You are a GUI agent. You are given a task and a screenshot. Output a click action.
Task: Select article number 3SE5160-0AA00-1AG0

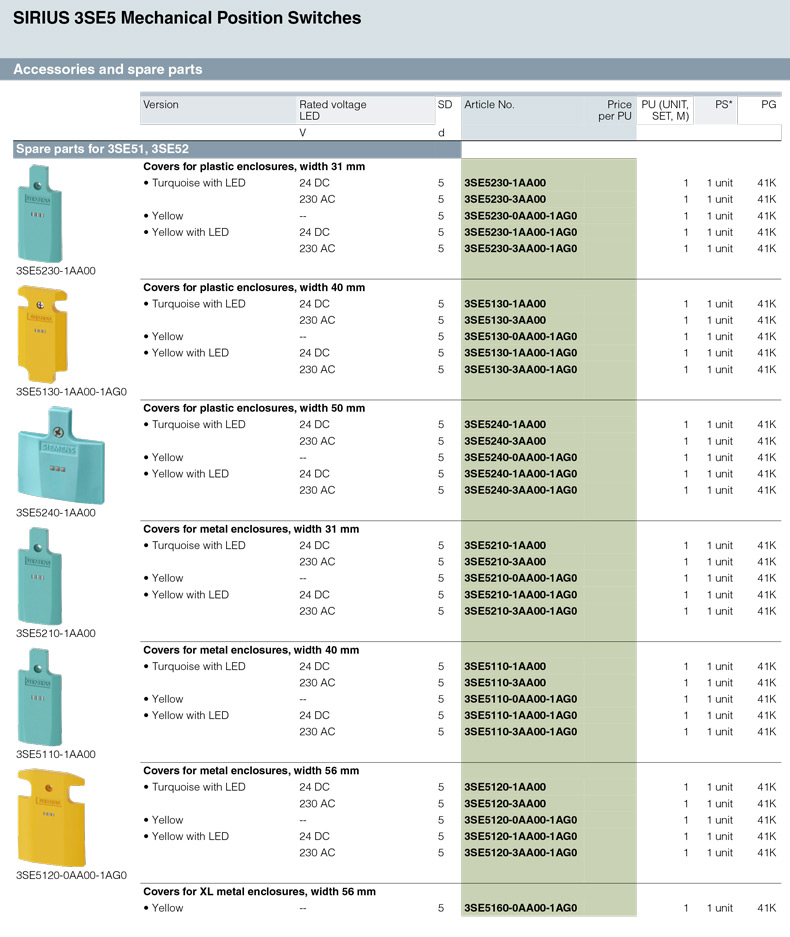[x=521, y=908]
